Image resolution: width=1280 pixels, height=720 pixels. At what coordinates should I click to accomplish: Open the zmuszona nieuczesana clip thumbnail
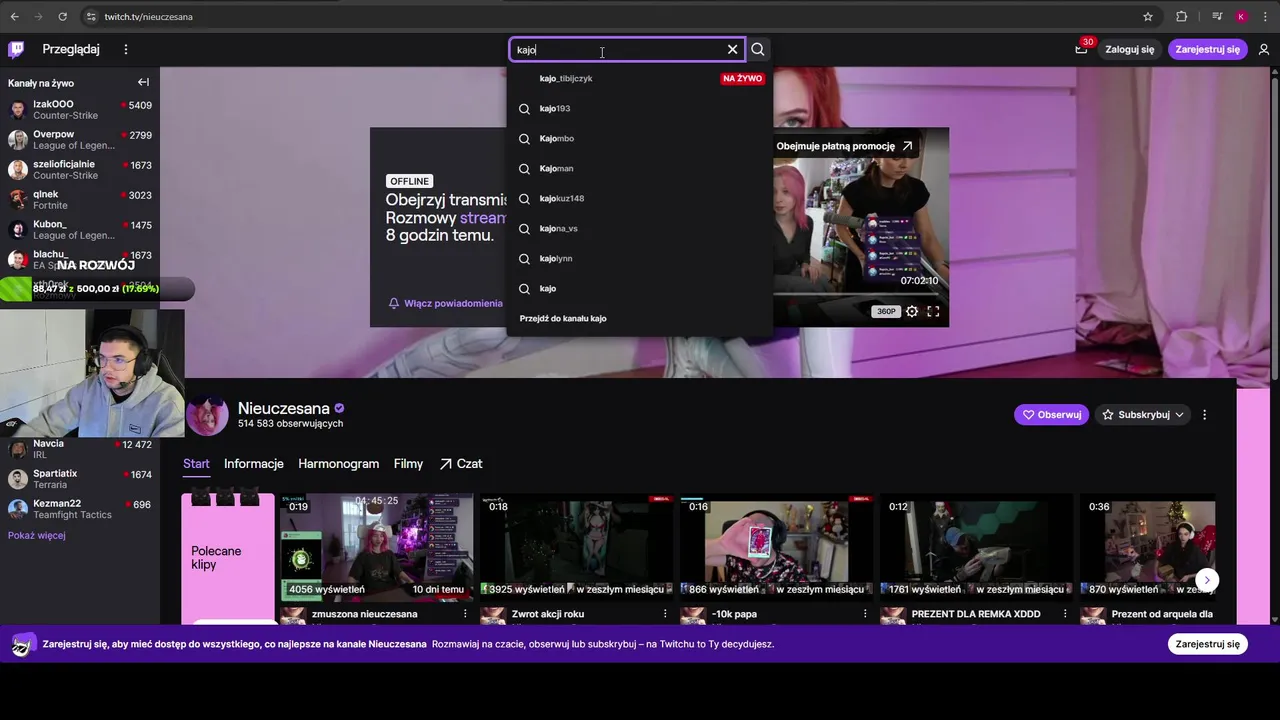pyautogui.click(x=377, y=546)
